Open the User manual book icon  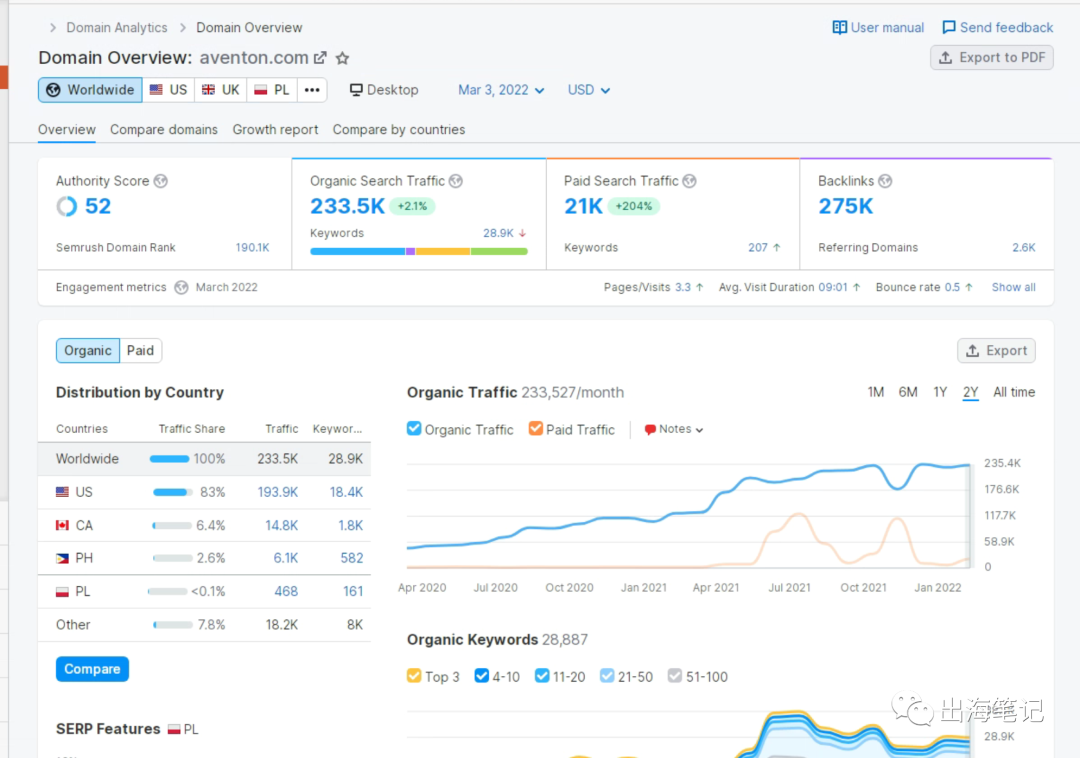click(x=840, y=28)
